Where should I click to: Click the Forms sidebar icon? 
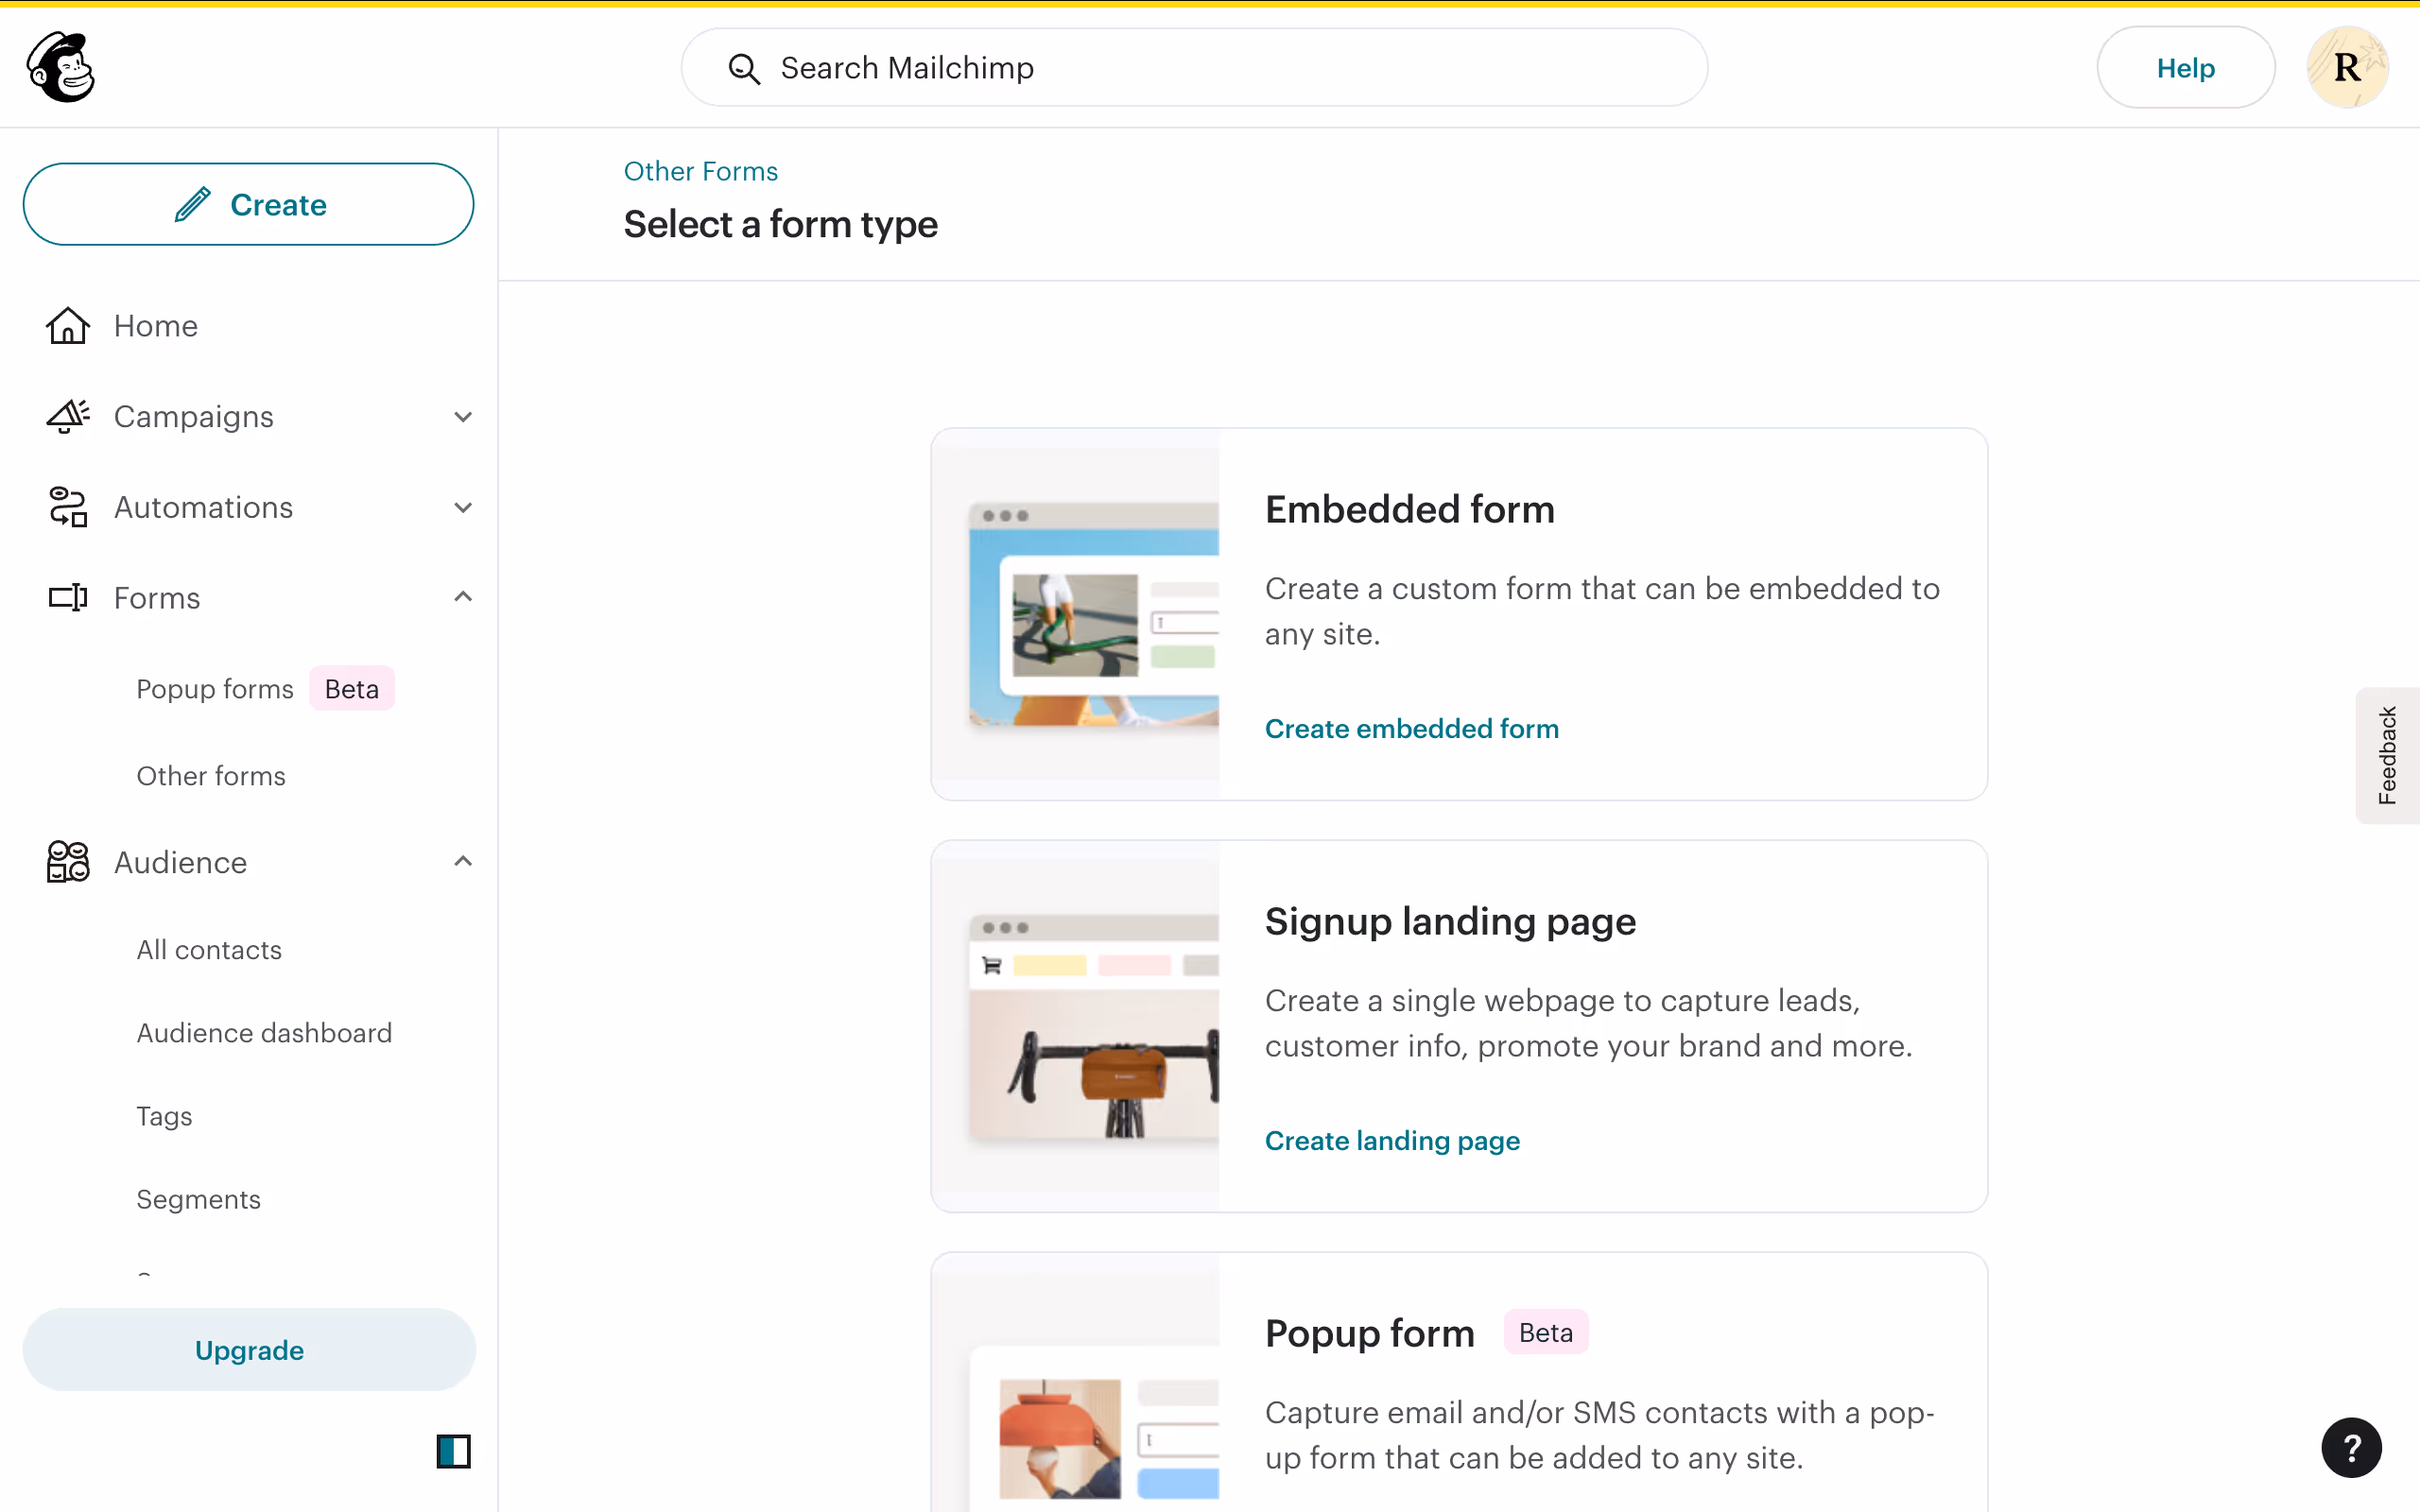(x=68, y=597)
